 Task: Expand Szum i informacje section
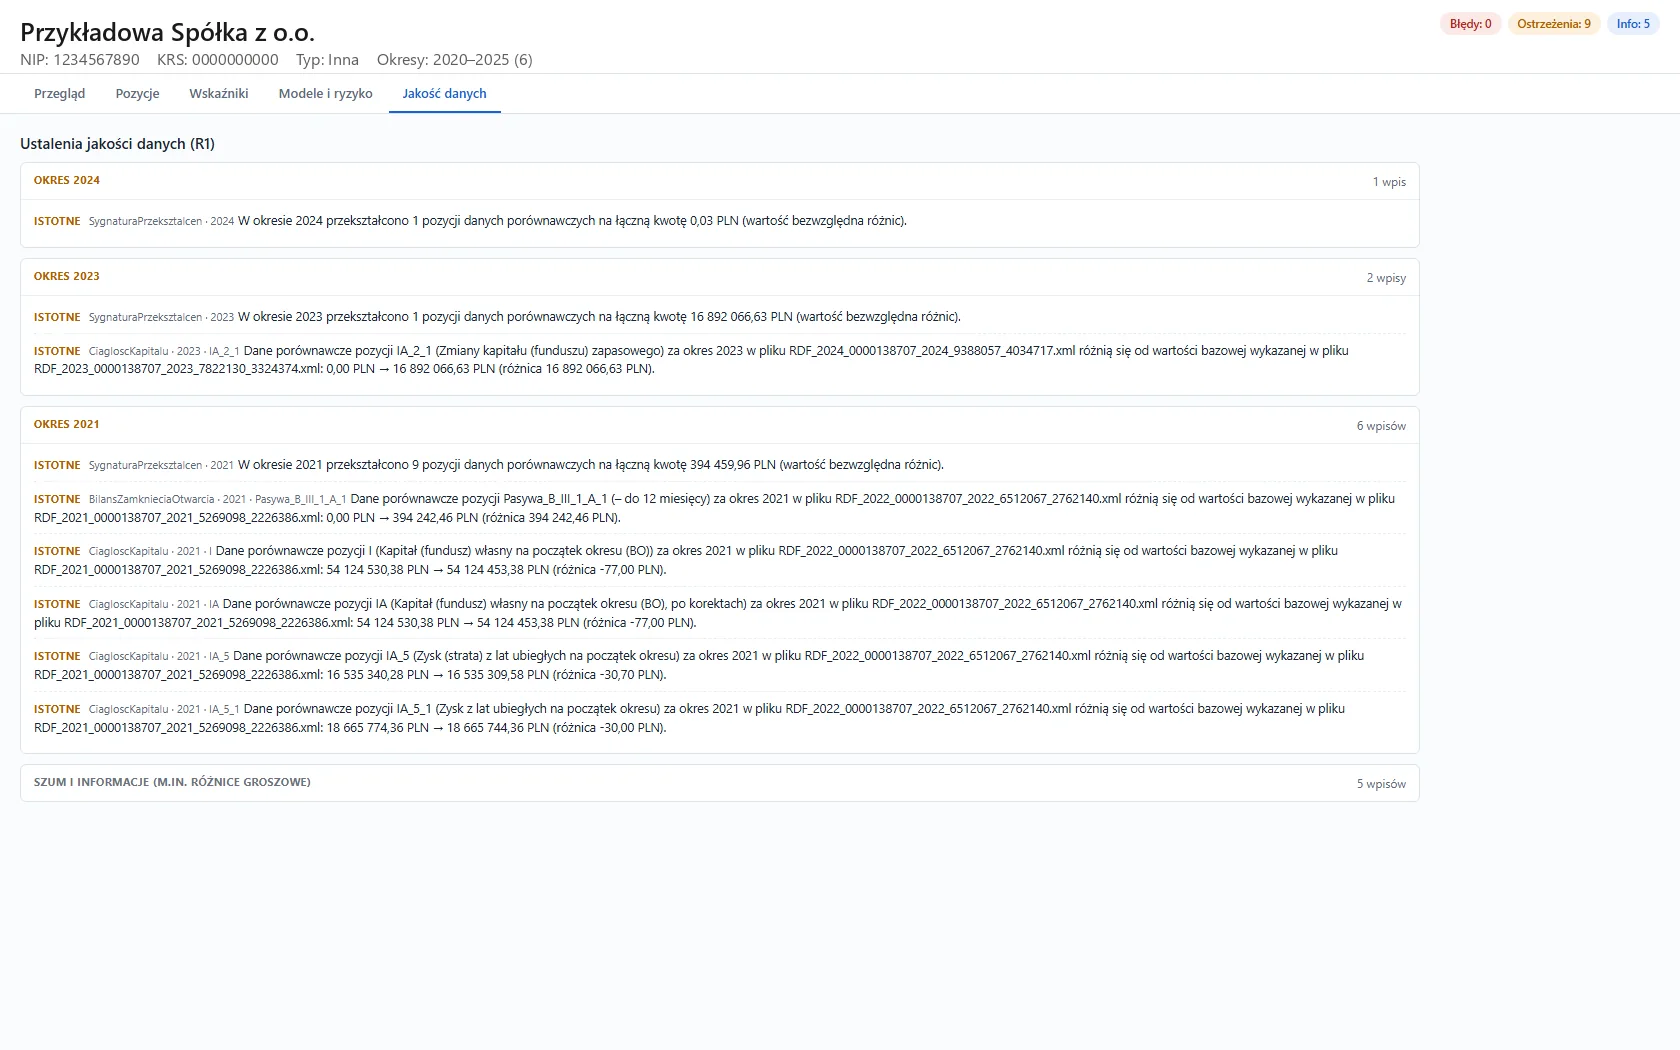(x=720, y=783)
